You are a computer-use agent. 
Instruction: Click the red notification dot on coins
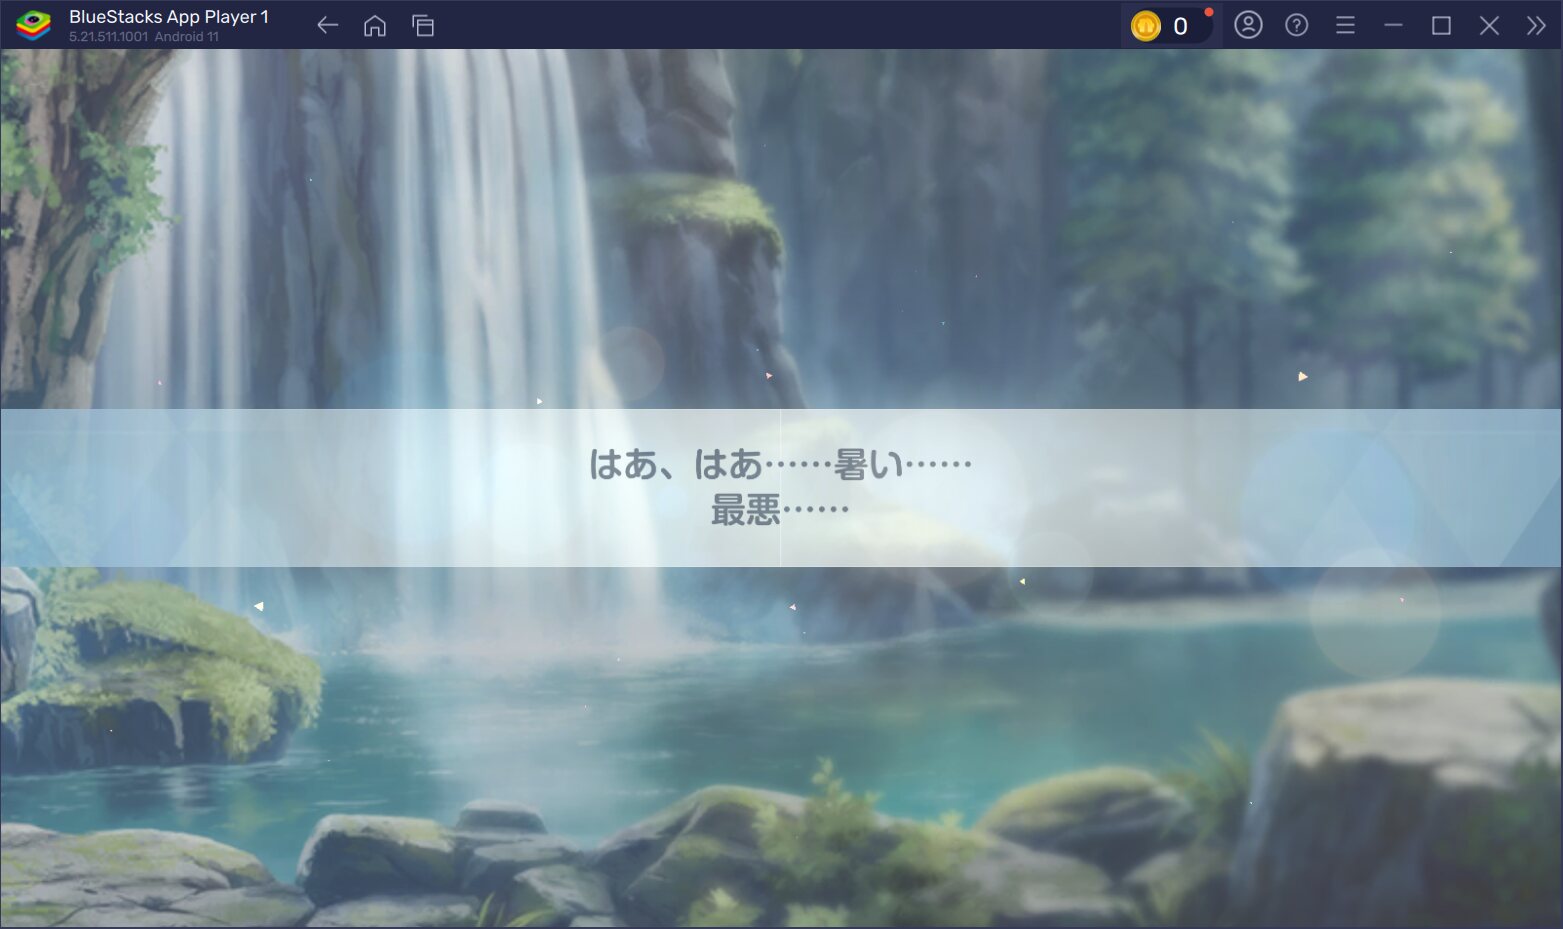(x=1209, y=12)
